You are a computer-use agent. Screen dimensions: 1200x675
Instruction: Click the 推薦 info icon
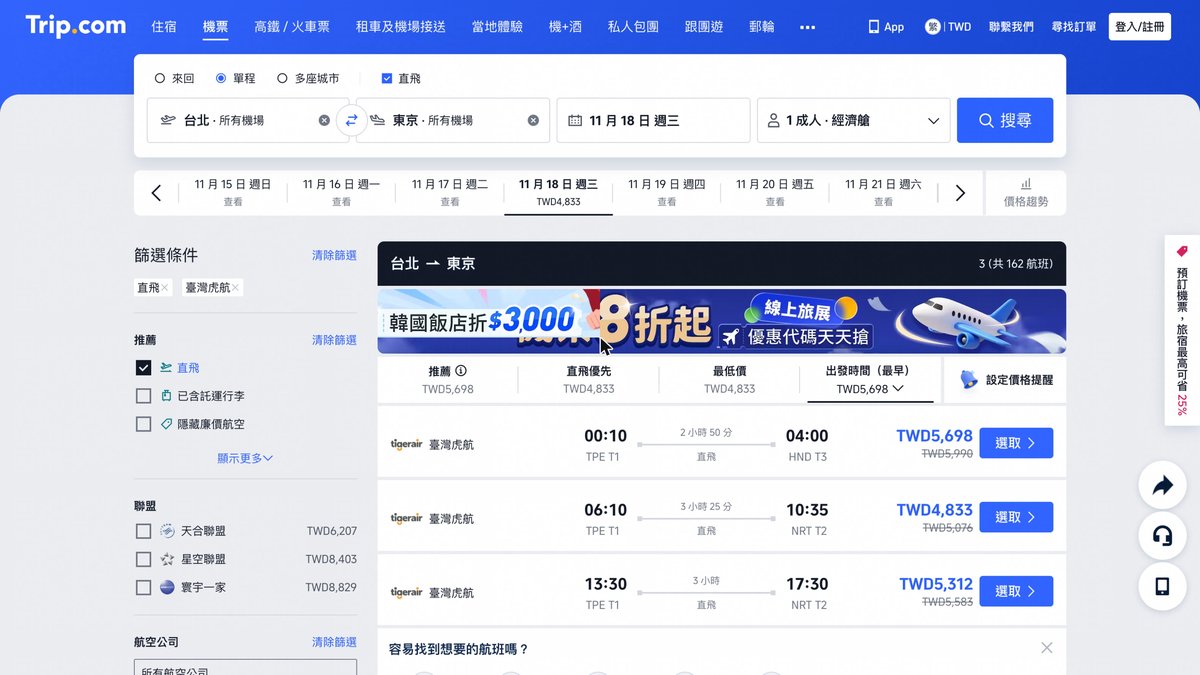[x=461, y=371]
